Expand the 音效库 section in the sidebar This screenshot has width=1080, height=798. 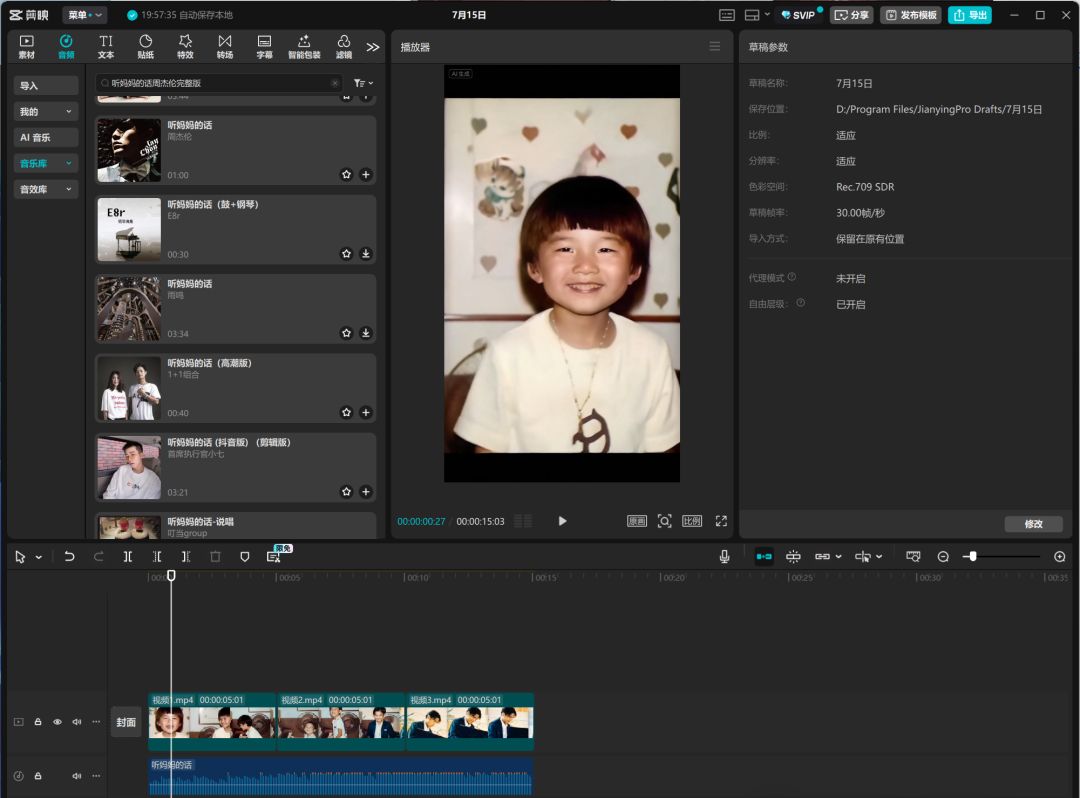pyautogui.click(x=45, y=188)
